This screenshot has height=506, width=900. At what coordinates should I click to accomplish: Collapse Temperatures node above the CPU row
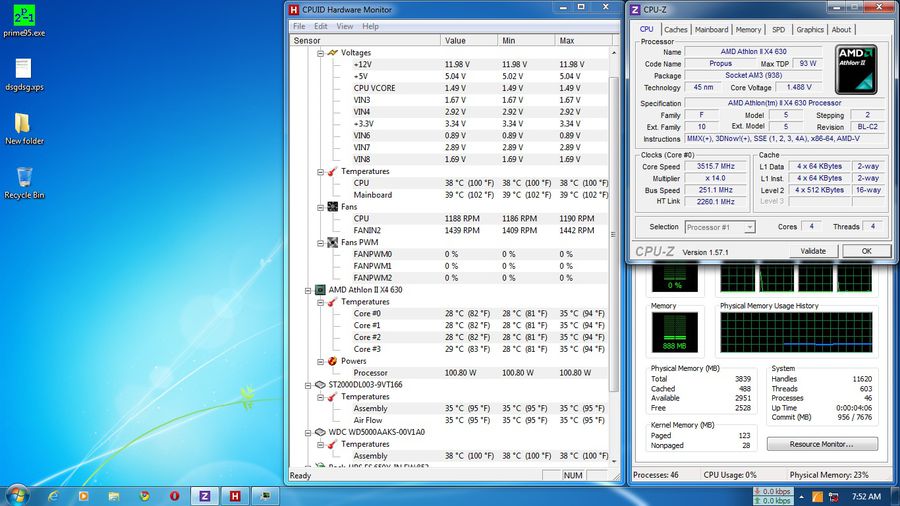pyautogui.click(x=320, y=172)
